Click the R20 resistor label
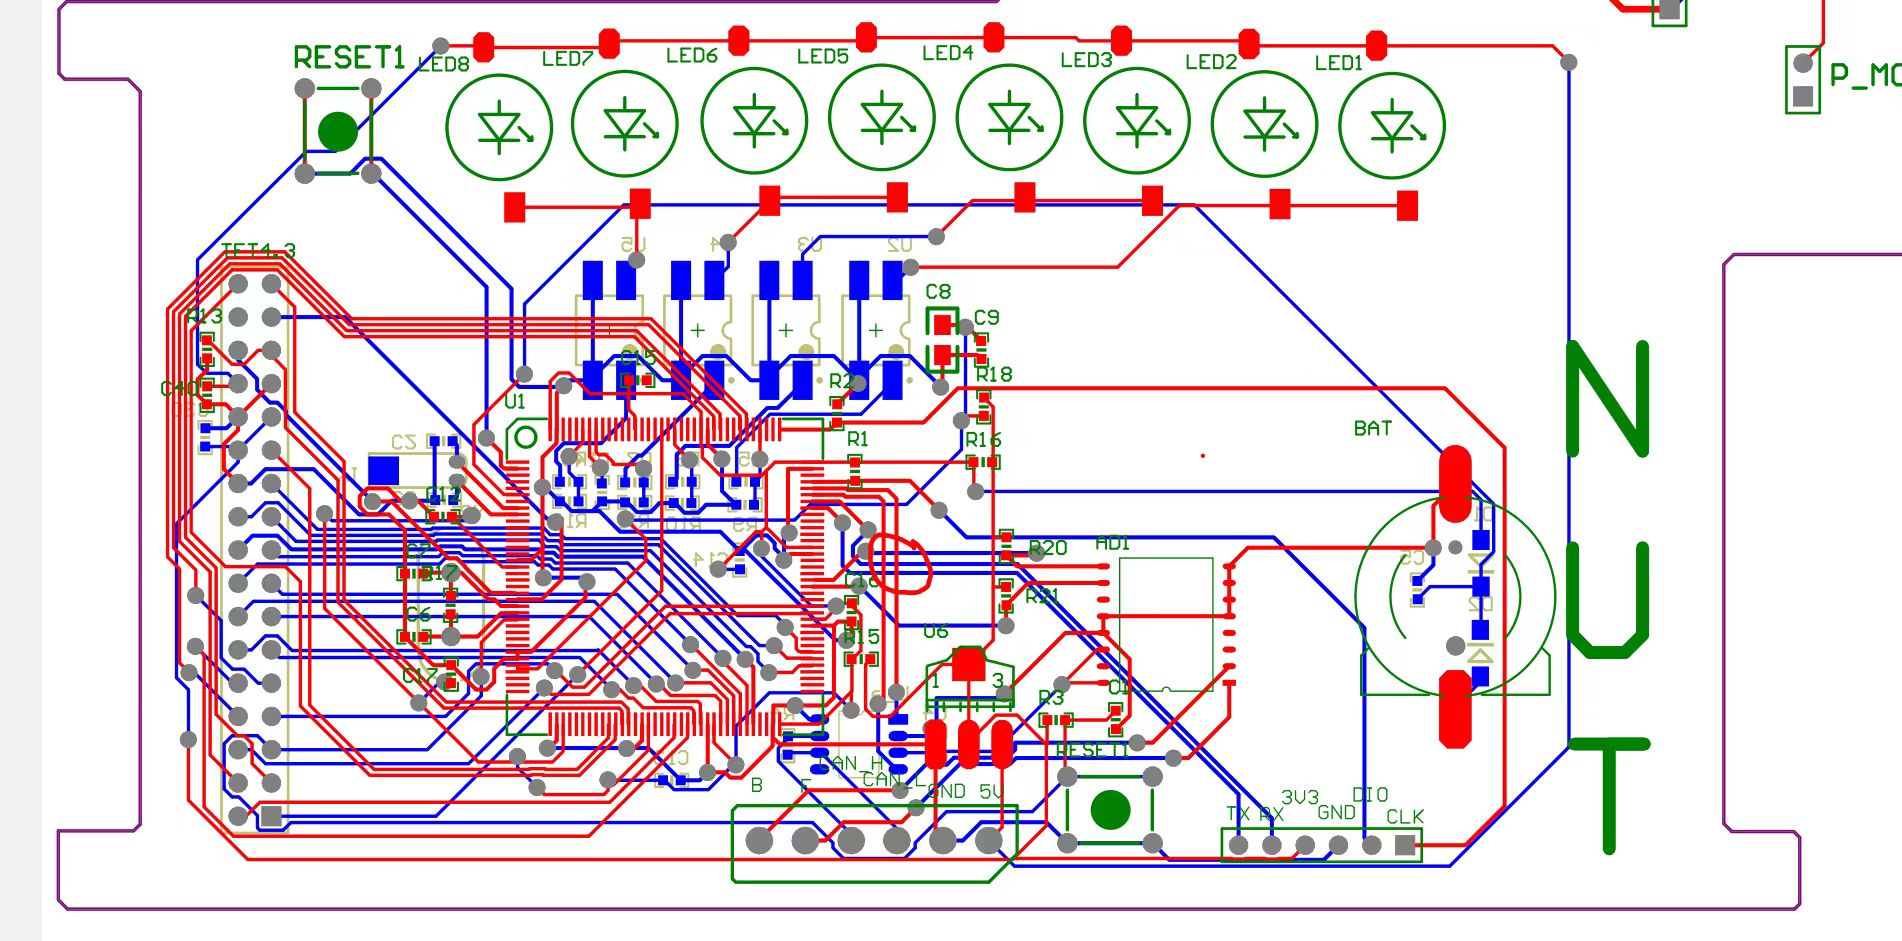1902x941 pixels. 1048,548
